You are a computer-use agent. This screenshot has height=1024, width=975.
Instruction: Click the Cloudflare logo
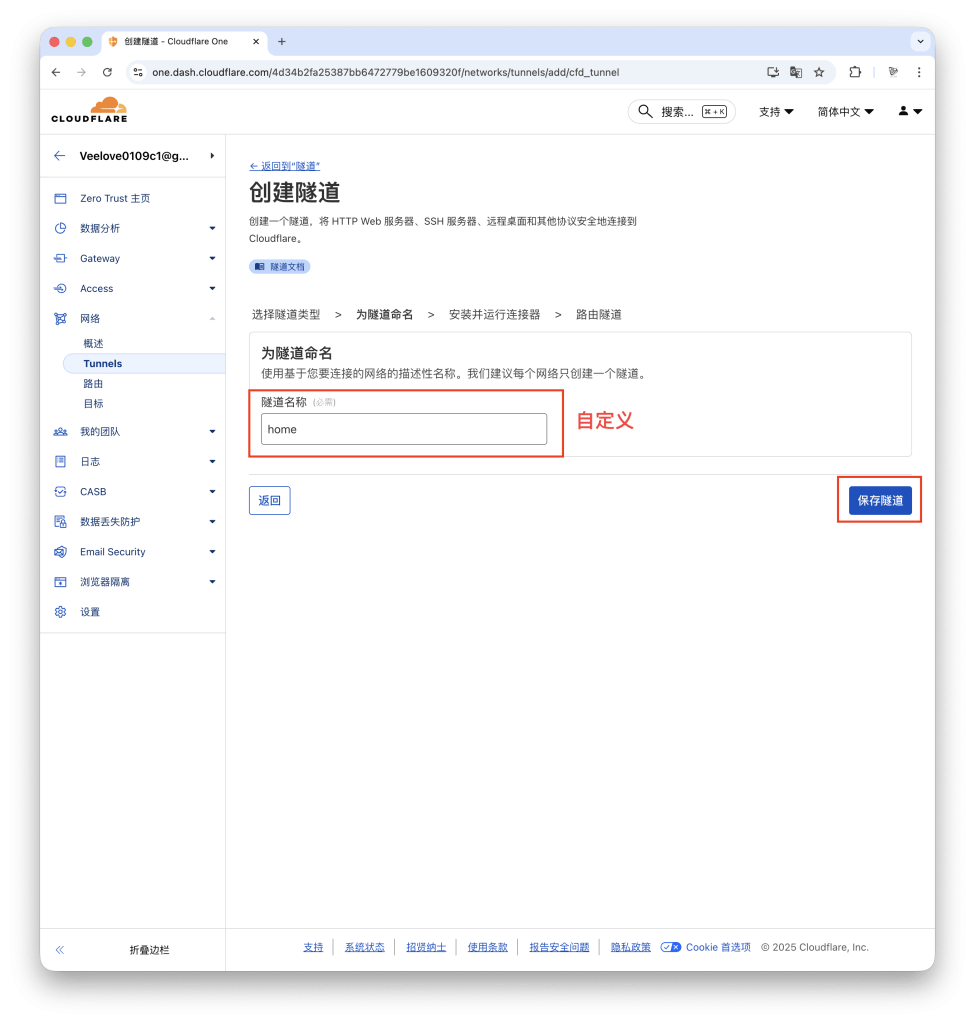click(x=89, y=110)
